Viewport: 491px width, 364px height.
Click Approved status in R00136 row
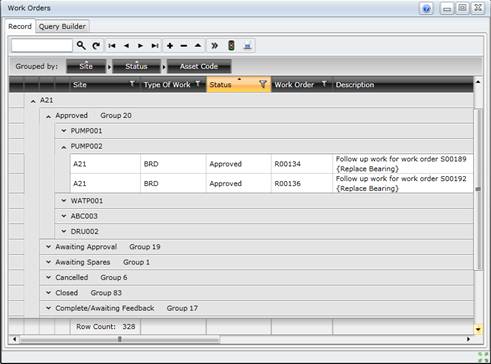coord(239,184)
